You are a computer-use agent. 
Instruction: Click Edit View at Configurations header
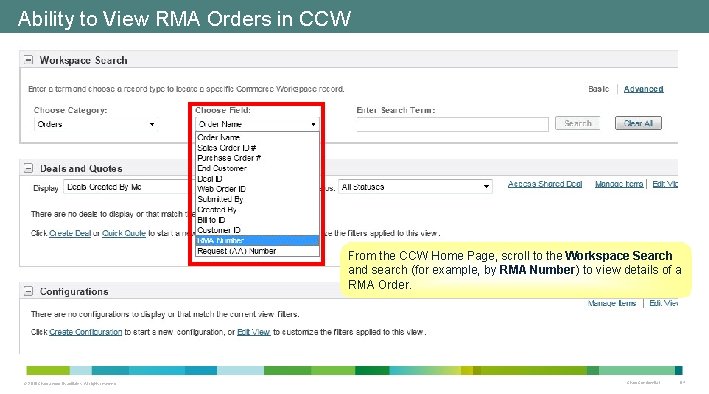663,303
